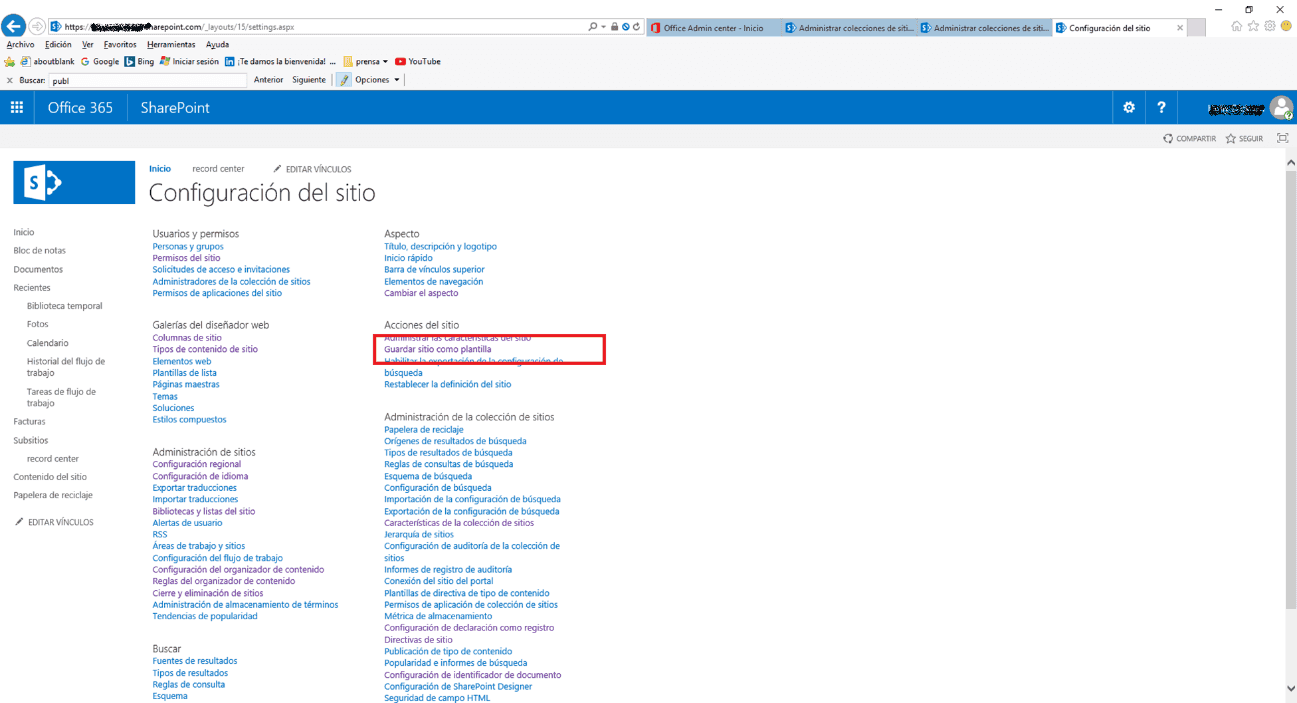Open browser home icon
Image resolution: width=1297 pixels, height=703 pixels.
point(1237,26)
